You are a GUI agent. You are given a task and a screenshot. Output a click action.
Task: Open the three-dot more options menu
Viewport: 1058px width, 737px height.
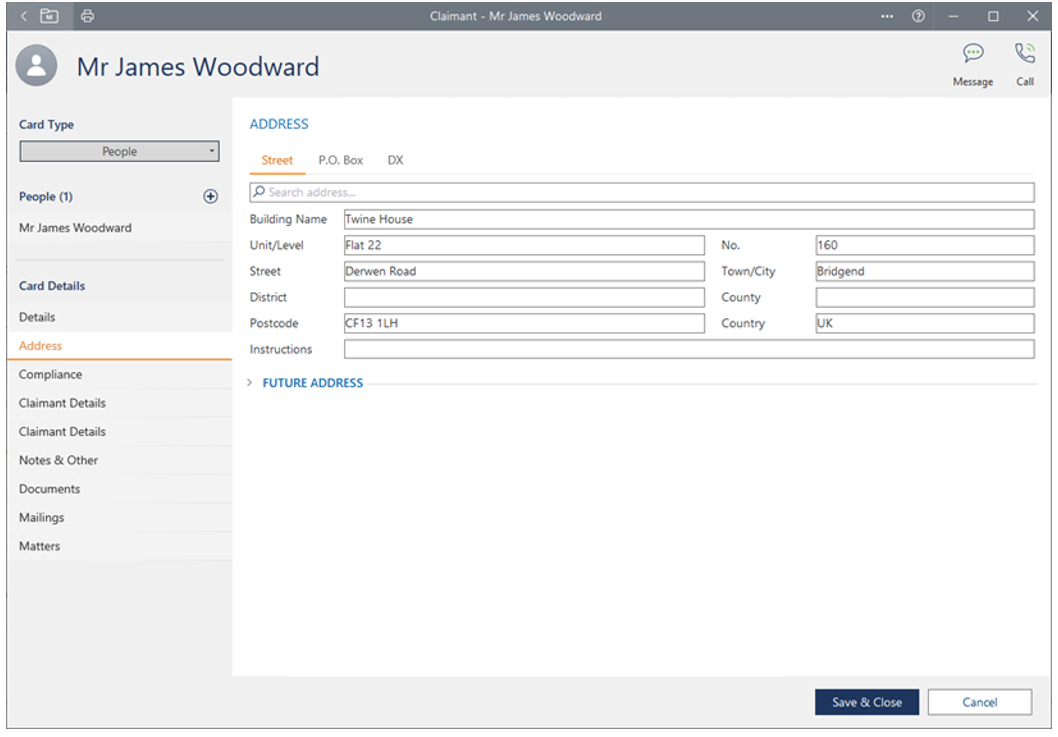pos(887,16)
